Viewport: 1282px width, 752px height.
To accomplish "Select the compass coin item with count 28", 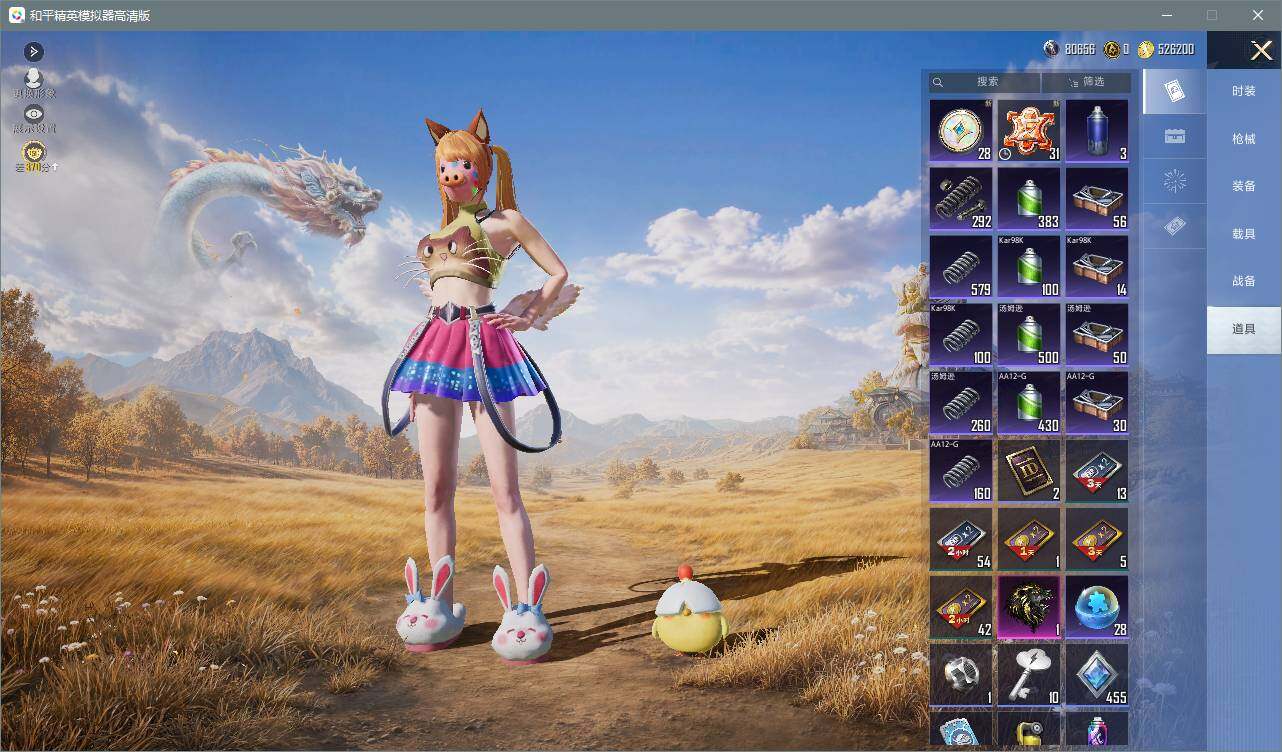I will coord(961,130).
